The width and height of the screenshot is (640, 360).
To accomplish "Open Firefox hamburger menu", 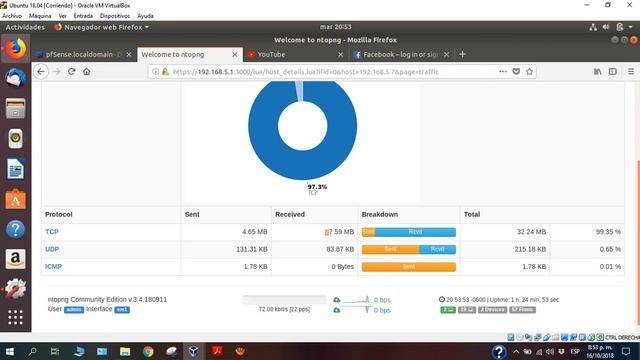I will [x=631, y=71].
